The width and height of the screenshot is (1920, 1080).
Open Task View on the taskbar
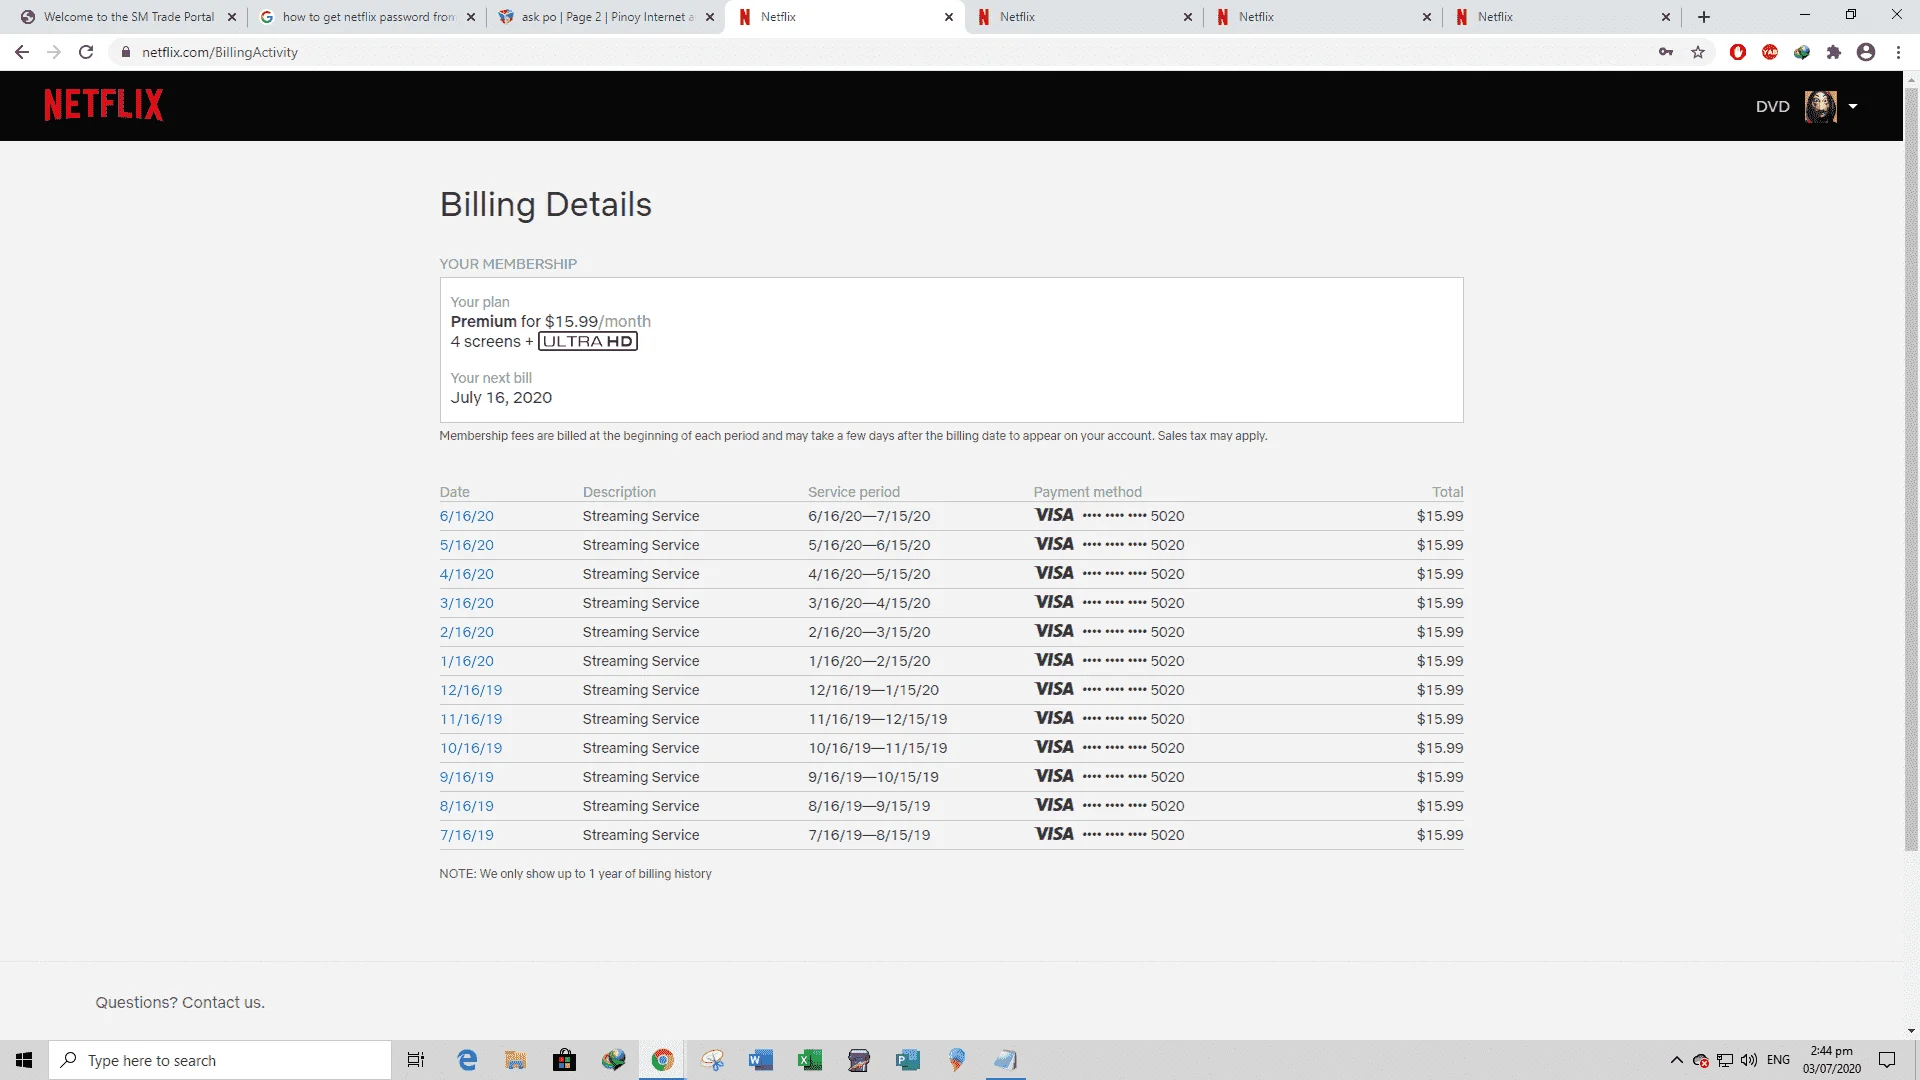point(416,1060)
